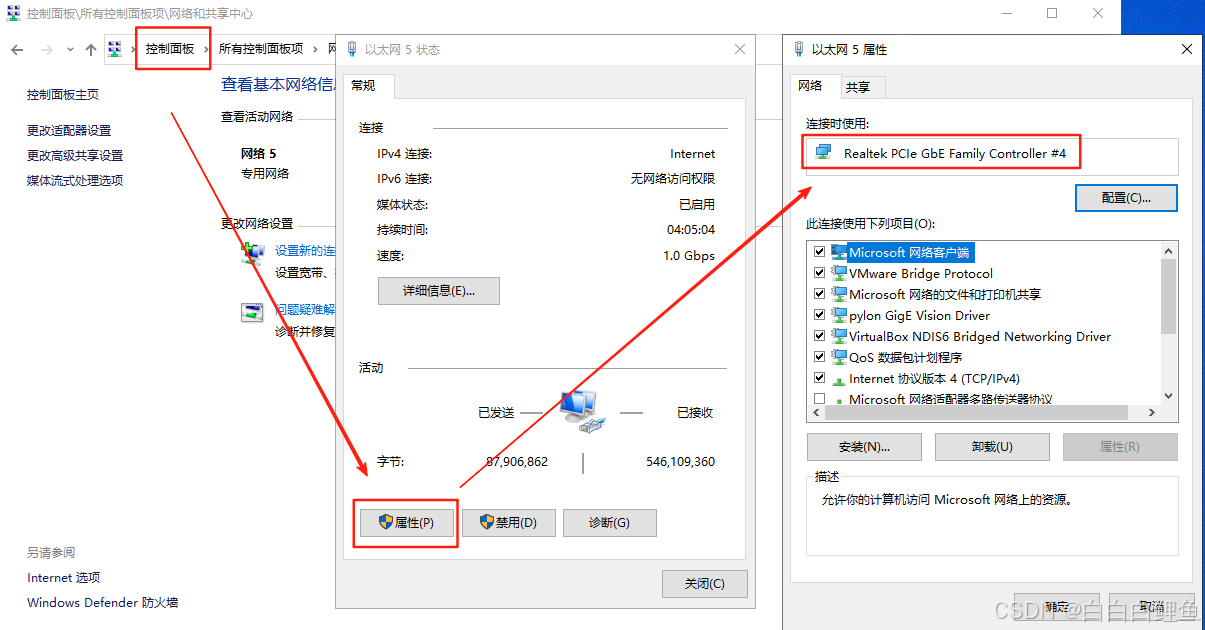Click the 以太网 5 状态 title icon
Screen dimensions: 1205x630
352,49
